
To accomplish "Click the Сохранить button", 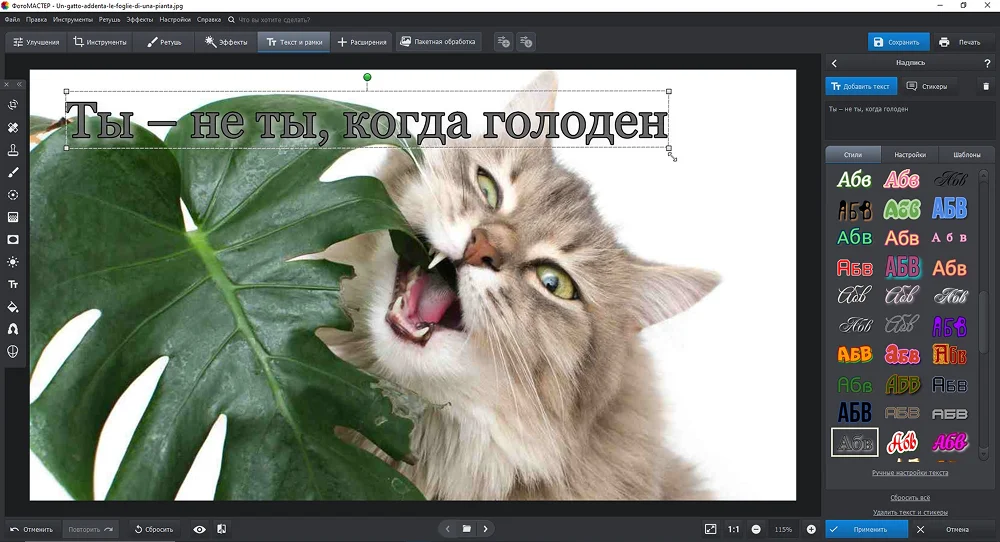I will [x=897, y=42].
